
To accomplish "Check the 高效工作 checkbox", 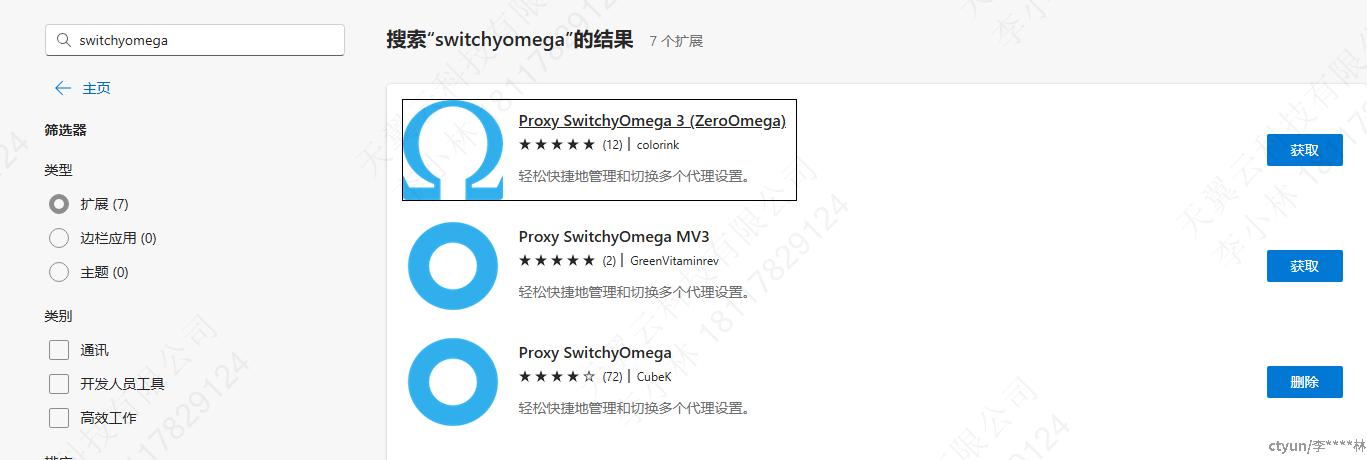I will tap(59, 418).
